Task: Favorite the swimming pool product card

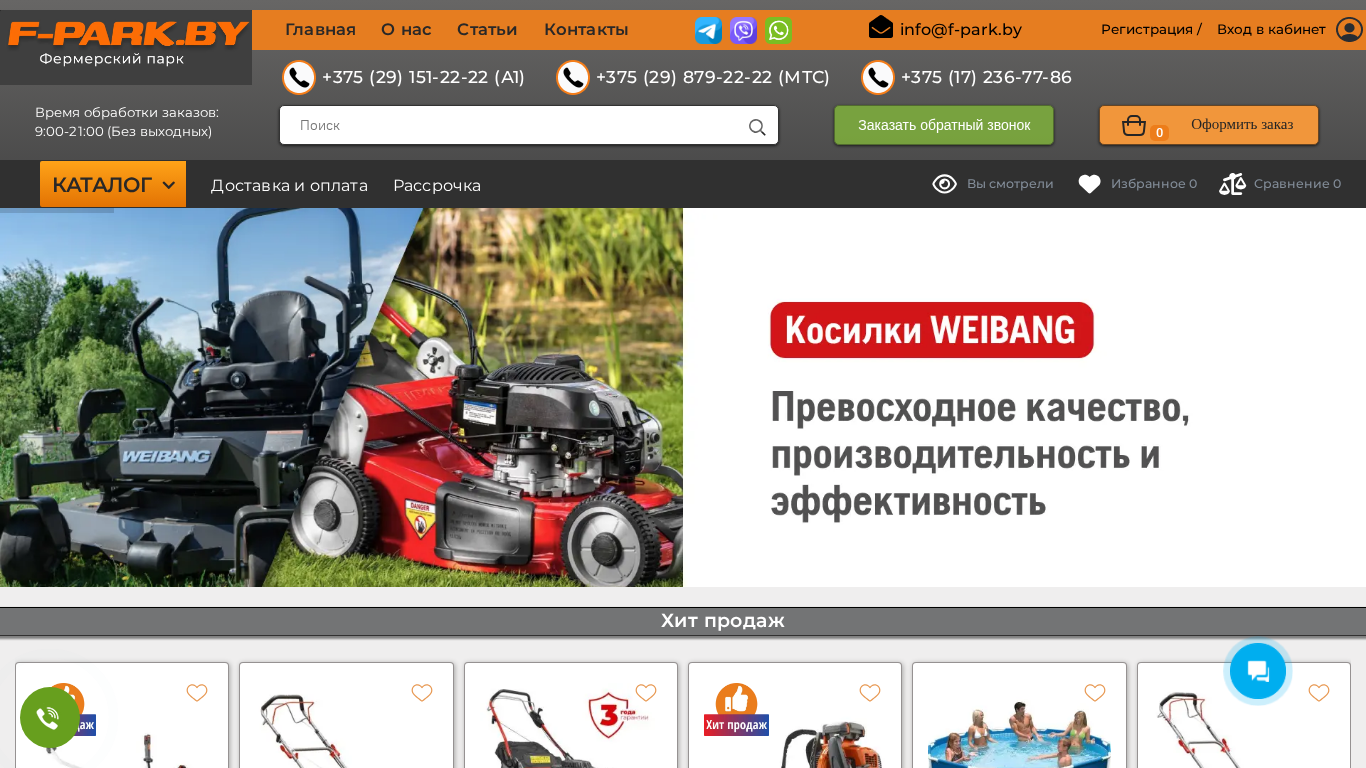Action: click(1095, 693)
